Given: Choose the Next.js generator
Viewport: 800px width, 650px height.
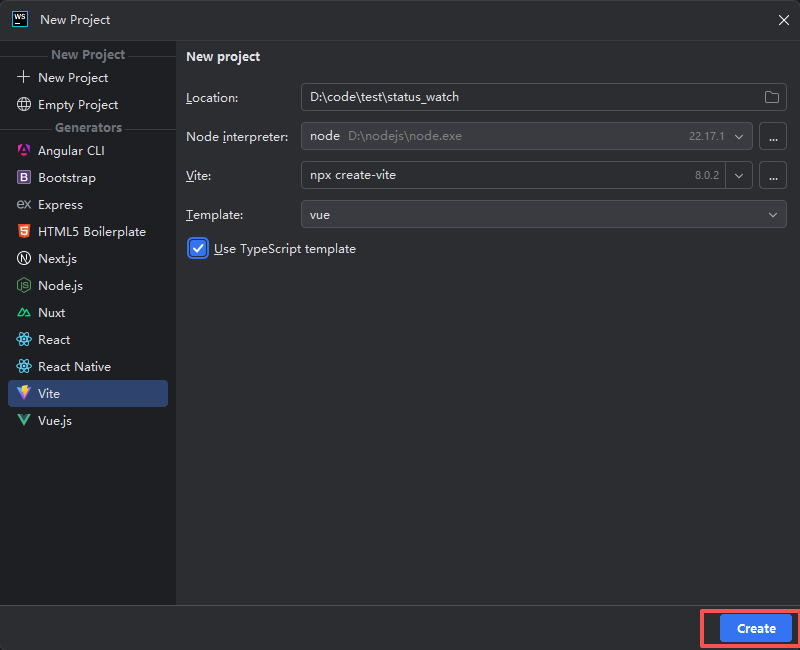Looking at the screenshot, I should point(88,259).
